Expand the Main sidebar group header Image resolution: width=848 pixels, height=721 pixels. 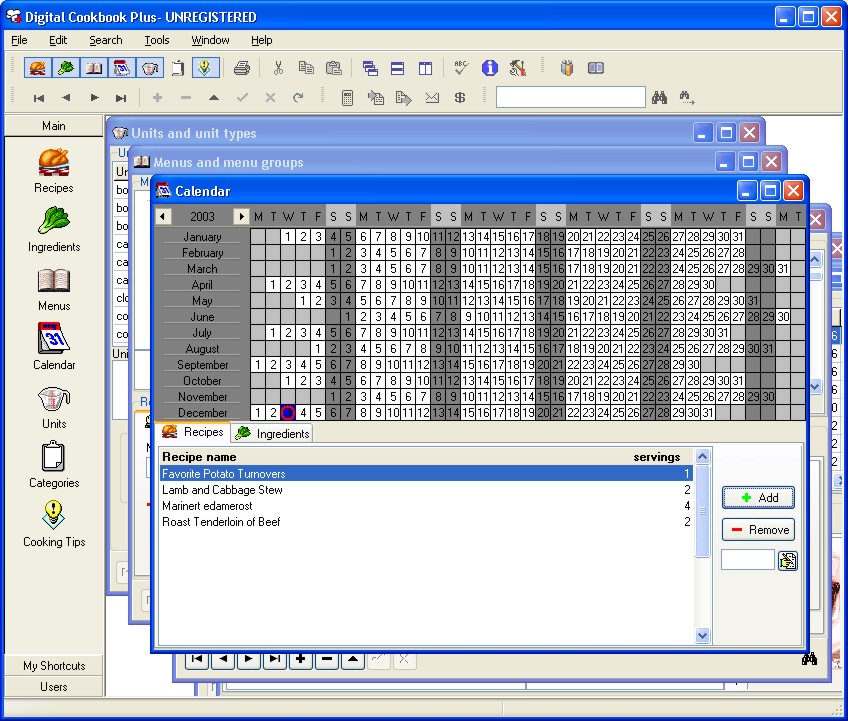coord(54,125)
